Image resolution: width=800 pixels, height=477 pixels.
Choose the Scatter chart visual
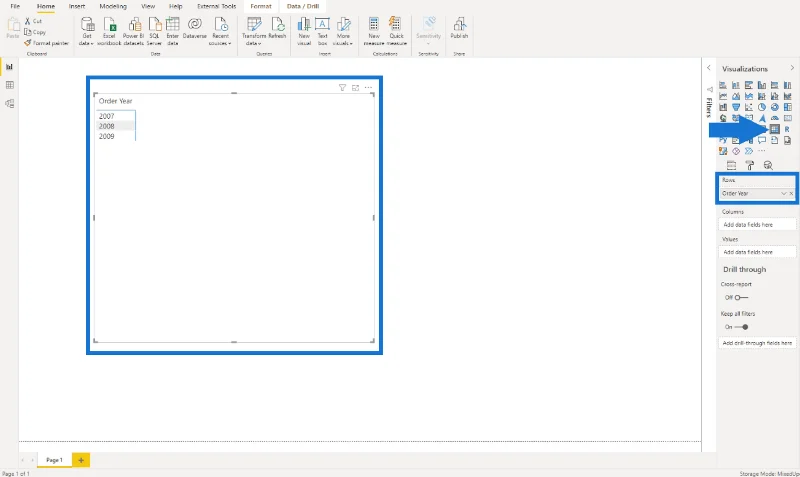748,107
